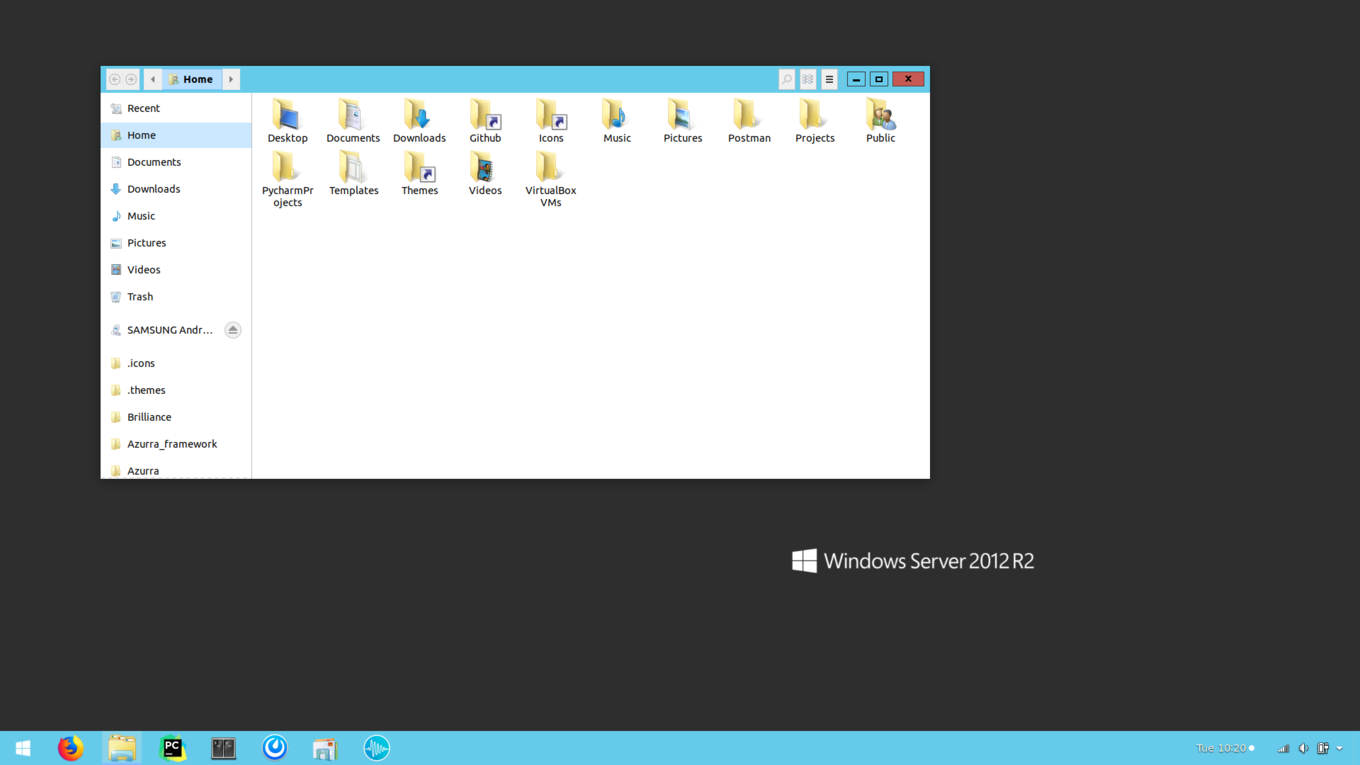Go to Documents in the sidebar
This screenshot has height=765, width=1360.
click(176, 162)
